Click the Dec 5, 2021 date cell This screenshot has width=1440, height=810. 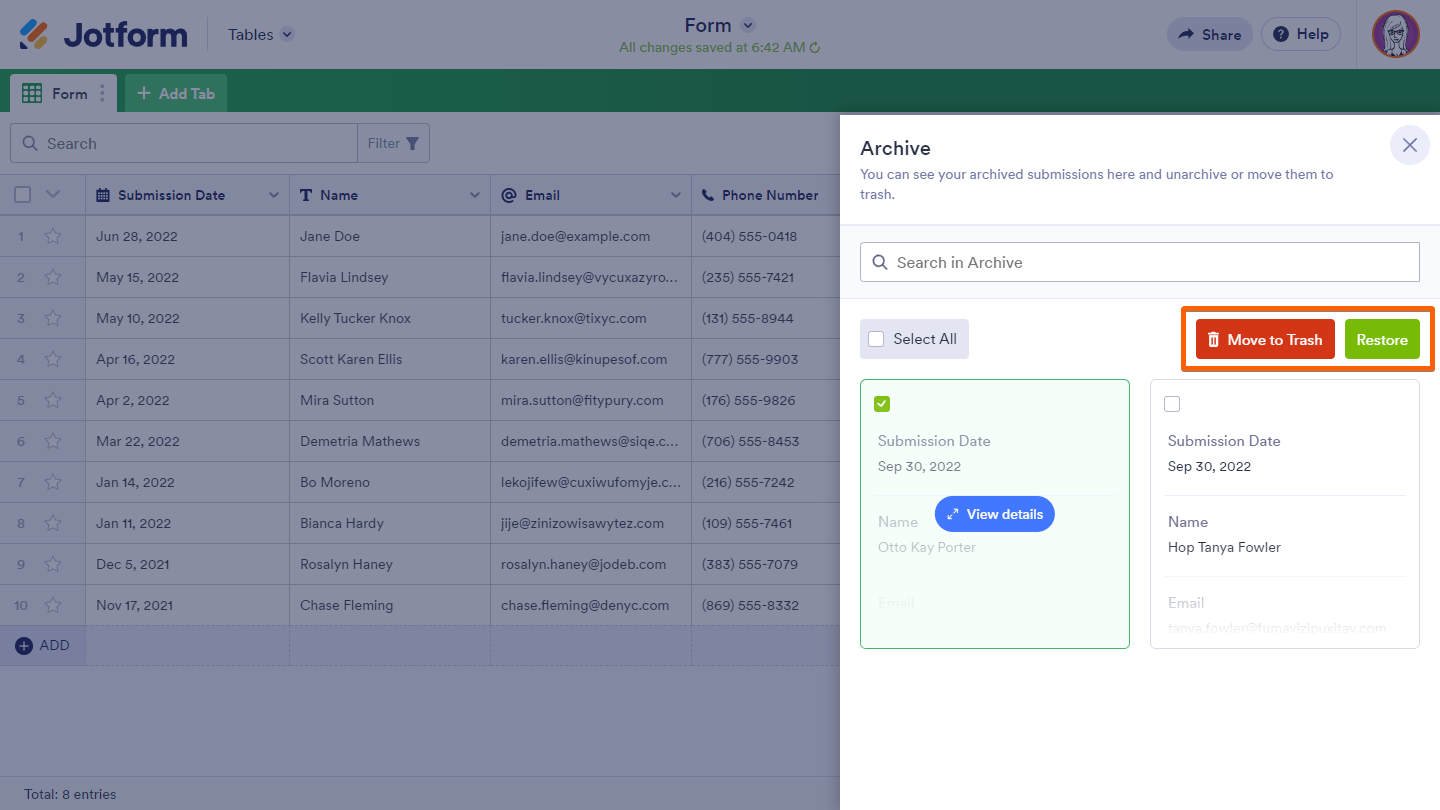pyautogui.click(x=187, y=564)
